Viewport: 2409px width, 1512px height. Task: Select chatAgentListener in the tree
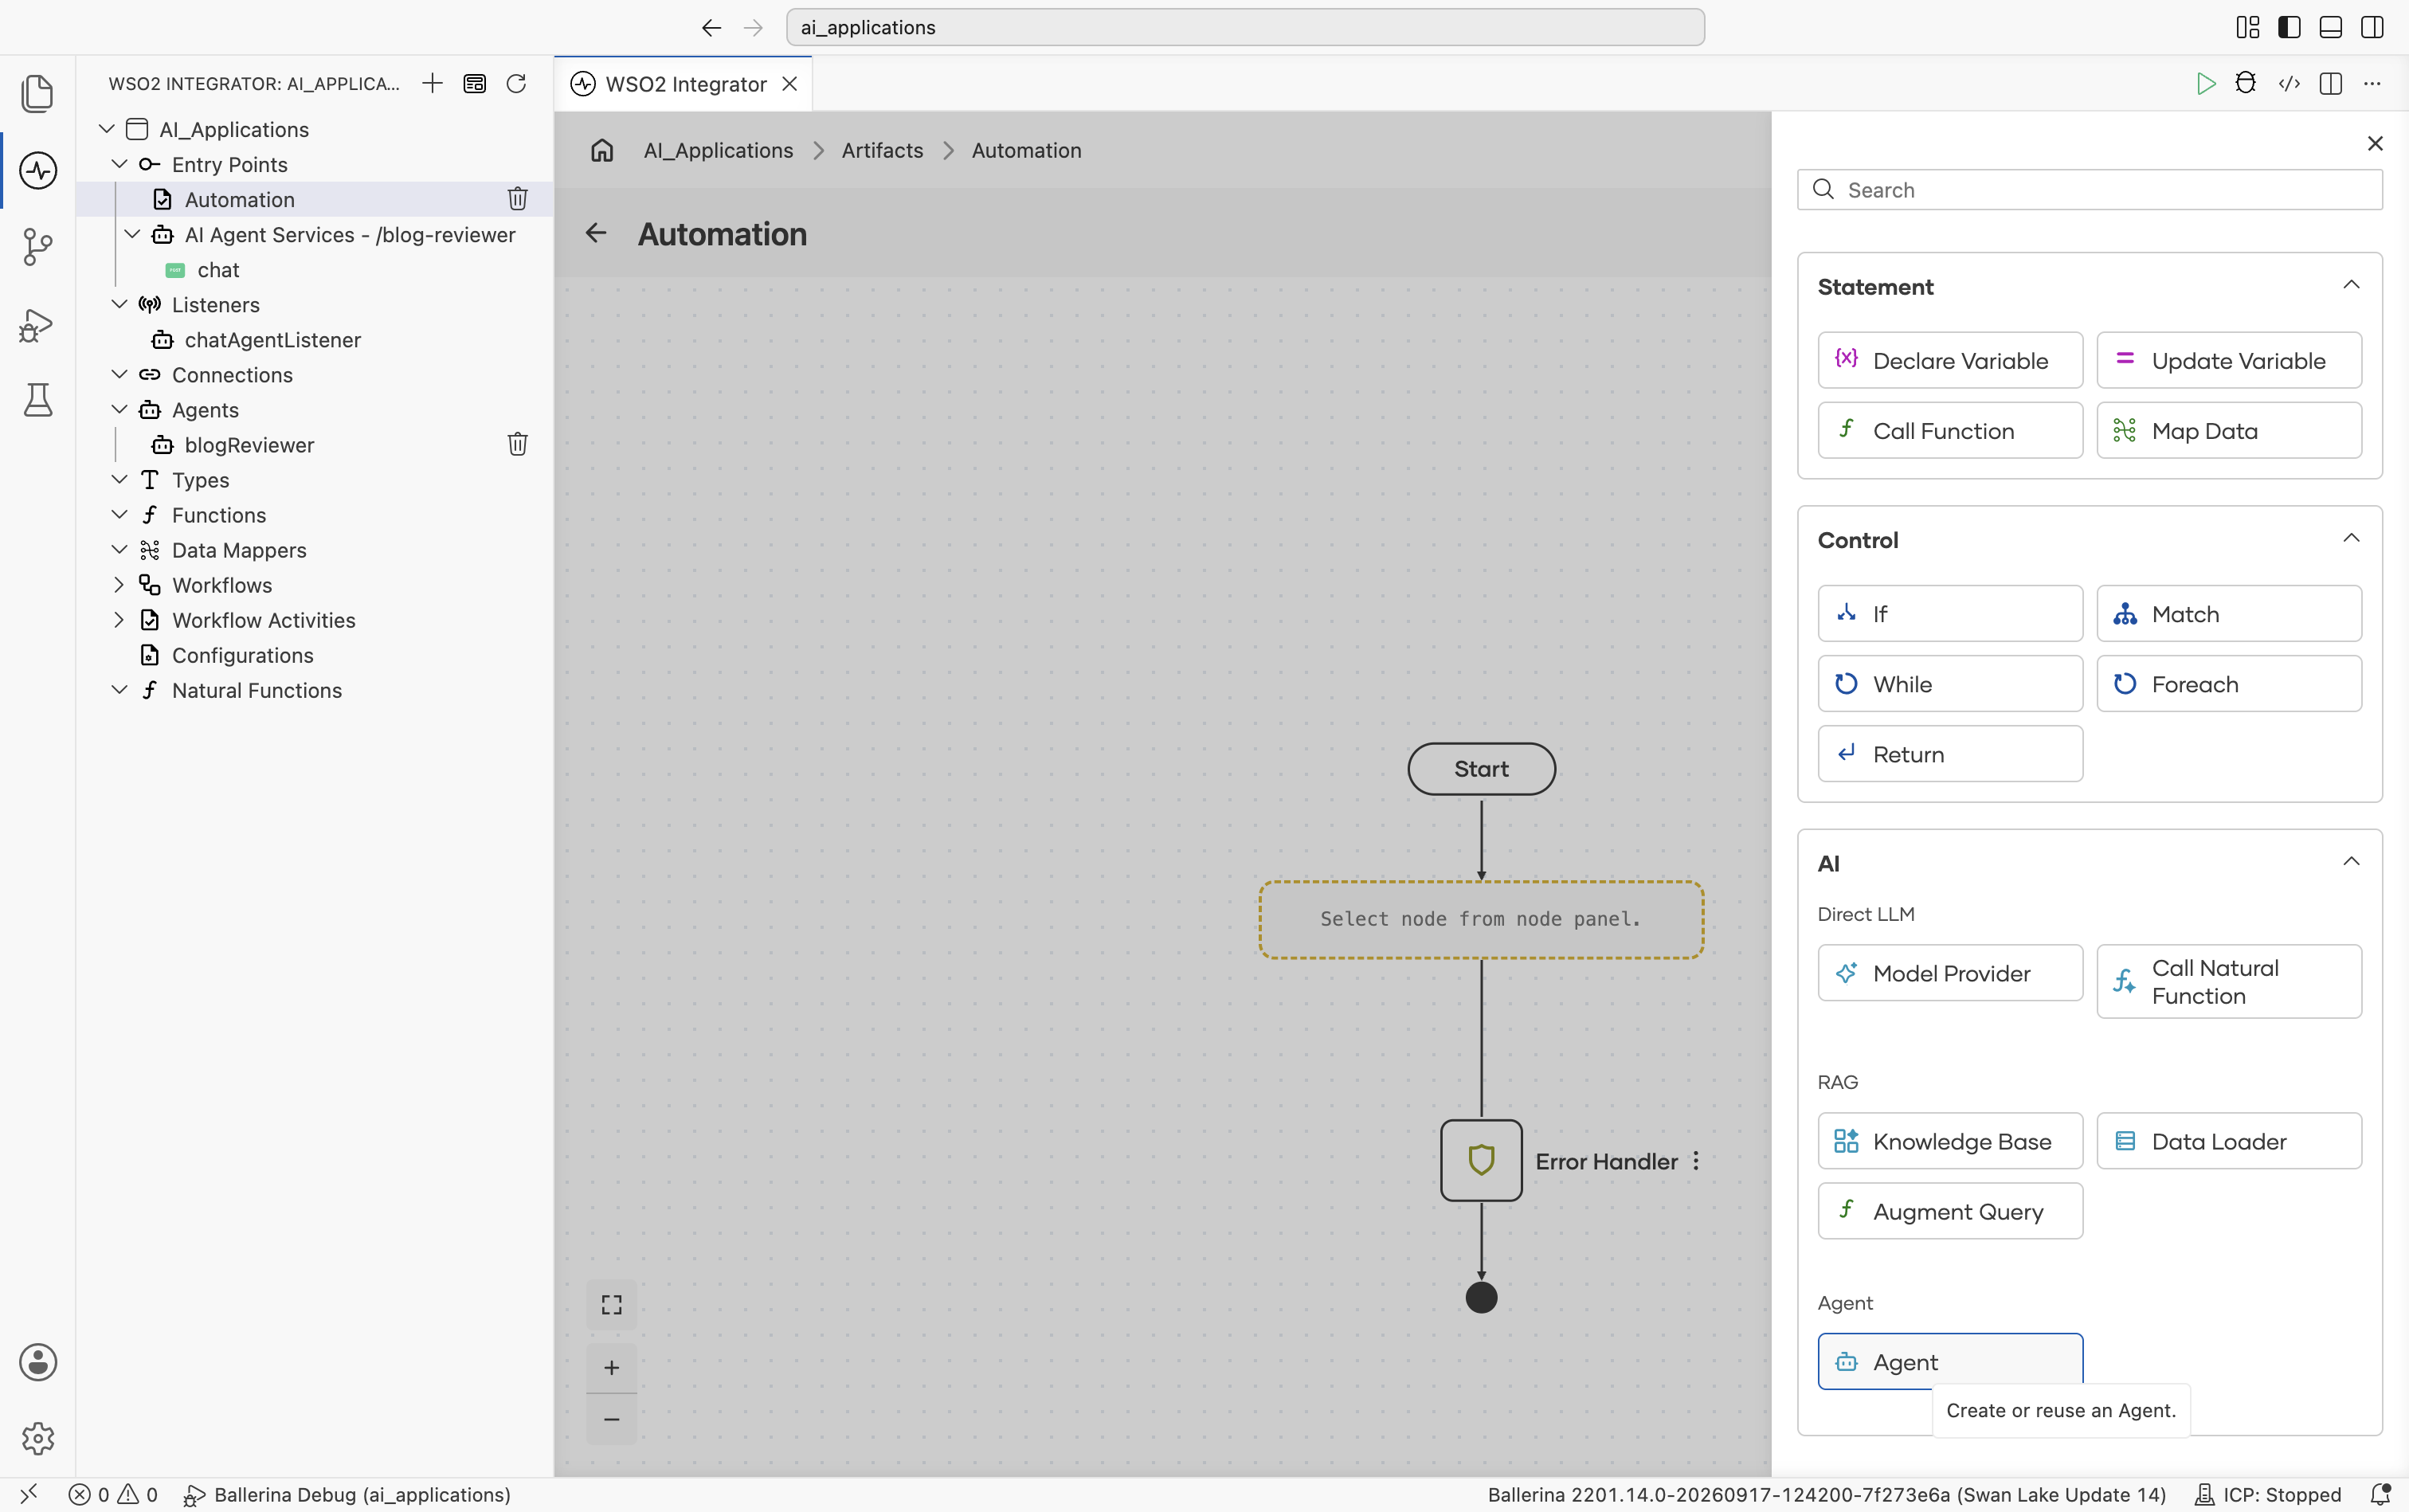(272, 340)
